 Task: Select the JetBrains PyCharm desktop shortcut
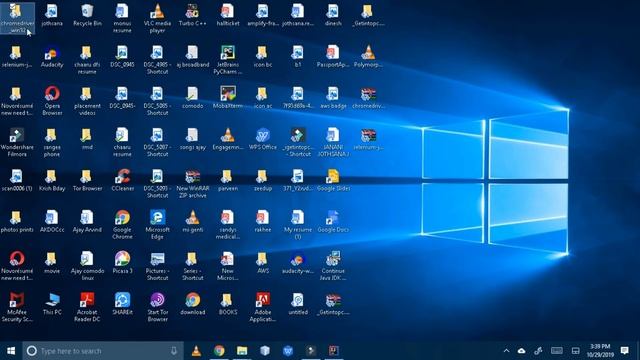227,60
